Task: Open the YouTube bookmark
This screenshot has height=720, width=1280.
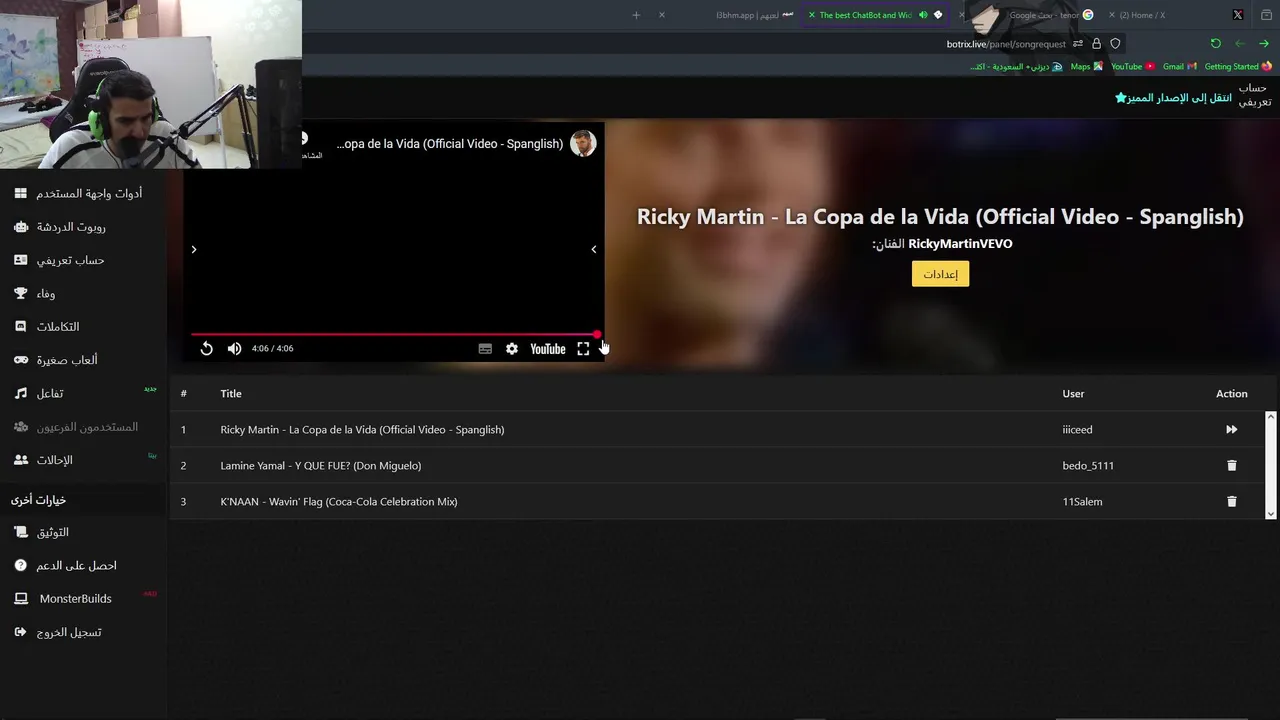Action: 1133,67
